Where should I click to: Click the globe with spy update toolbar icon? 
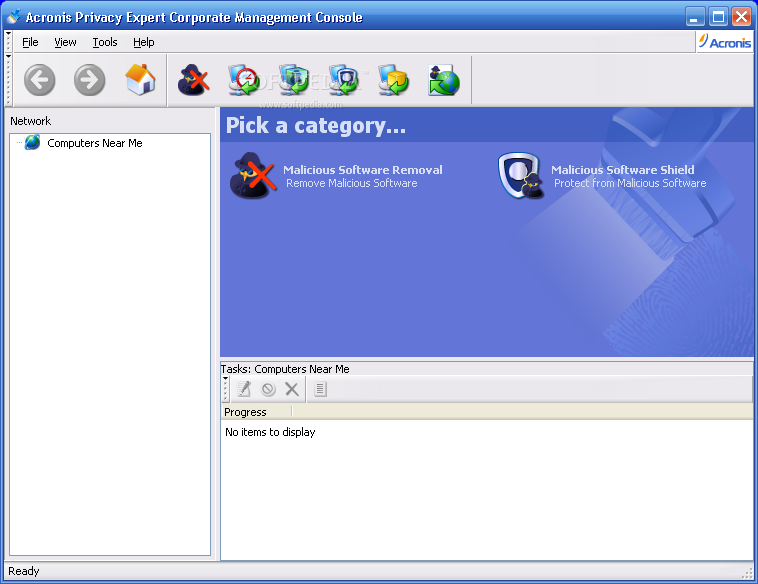[444, 80]
